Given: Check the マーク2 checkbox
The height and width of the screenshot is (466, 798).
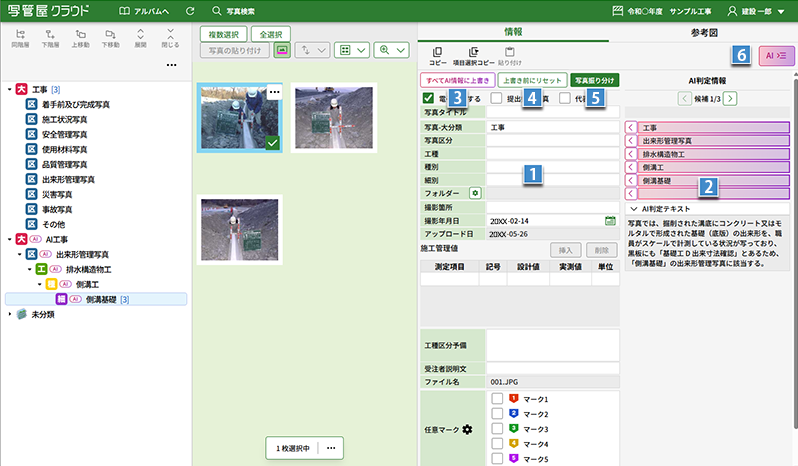Looking at the screenshot, I should click(x=497, y=413).
